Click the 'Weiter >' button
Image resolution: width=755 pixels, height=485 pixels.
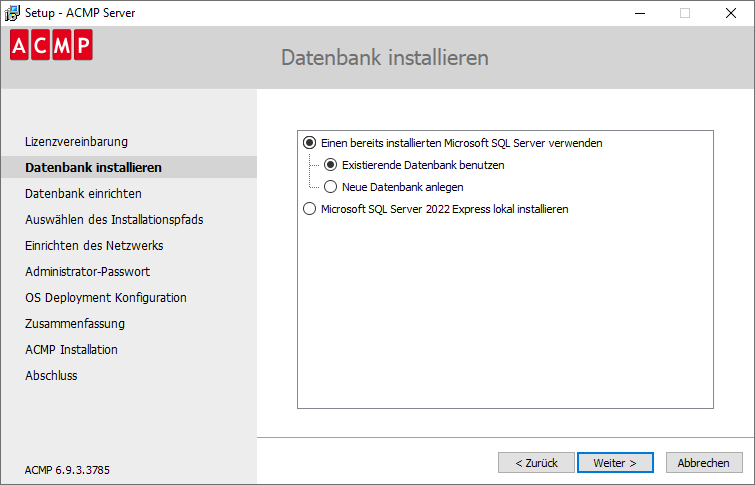point(615,463)
